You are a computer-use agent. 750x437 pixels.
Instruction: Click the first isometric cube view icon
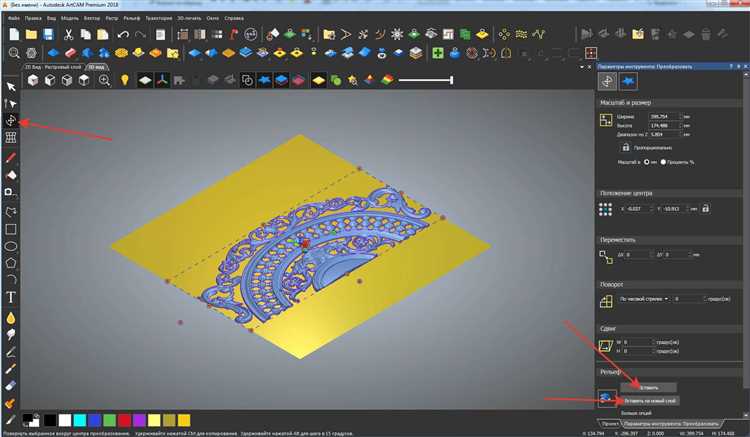point(33,80)
